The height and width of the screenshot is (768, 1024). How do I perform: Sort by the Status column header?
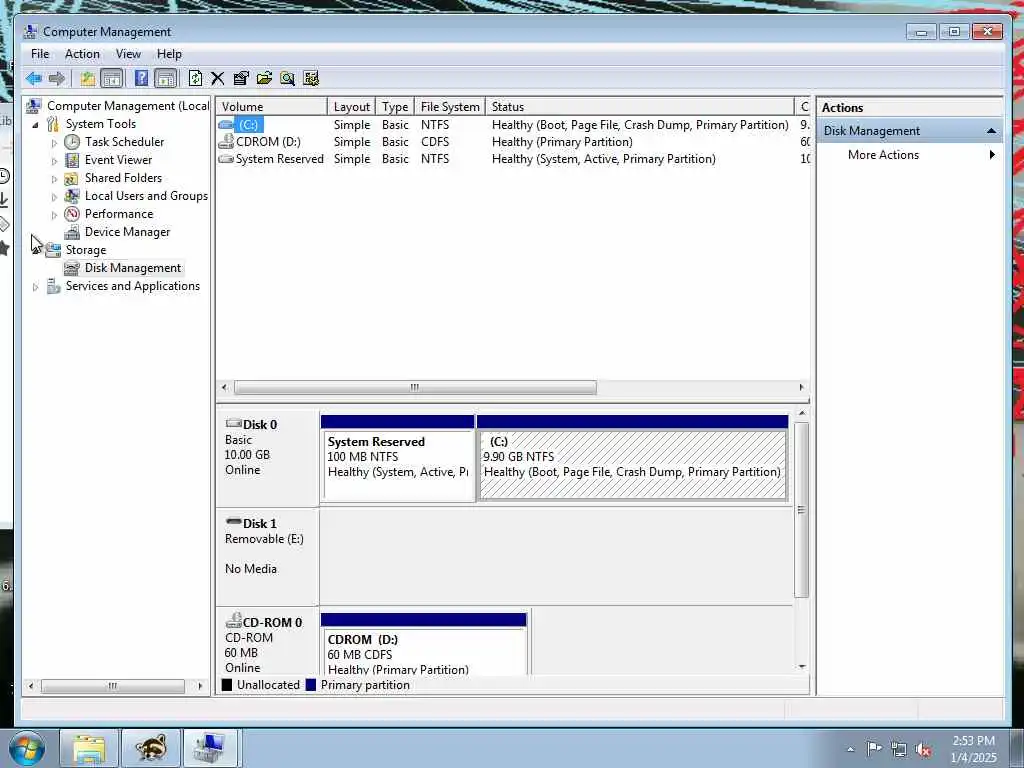[x=639, y=106]
